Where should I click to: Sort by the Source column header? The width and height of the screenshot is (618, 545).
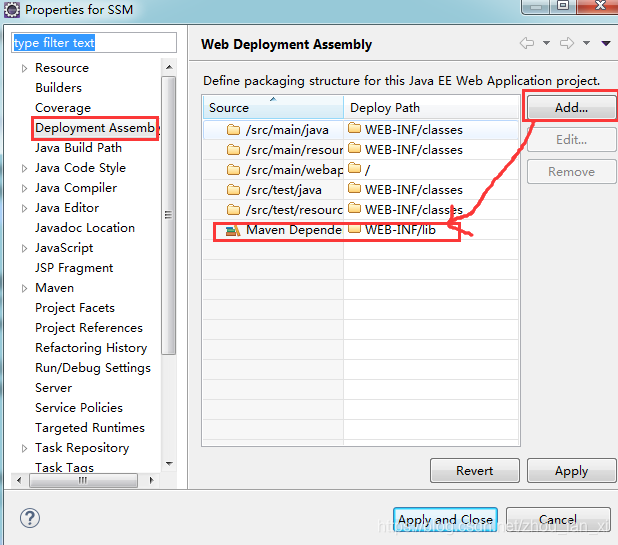[273, 108]
